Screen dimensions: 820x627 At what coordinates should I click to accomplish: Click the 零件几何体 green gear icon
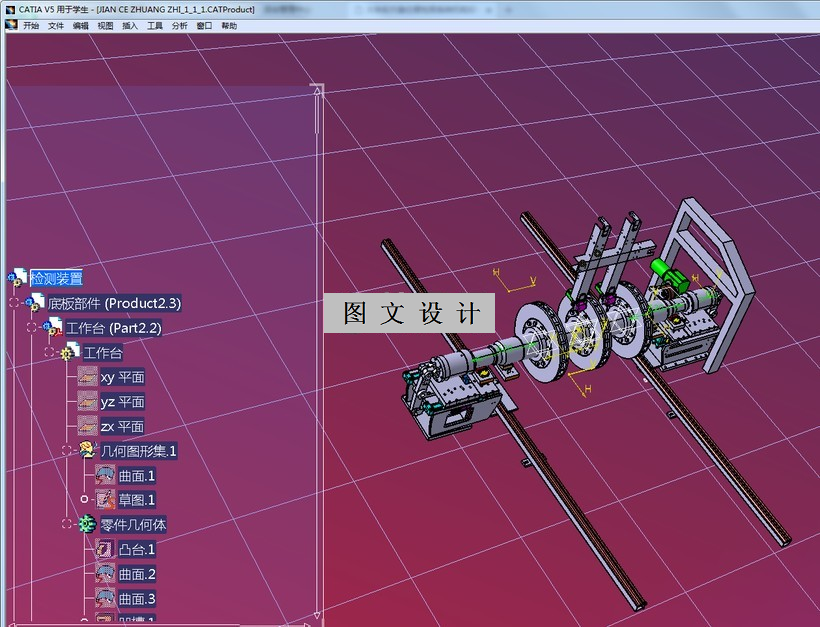(87, 524)
